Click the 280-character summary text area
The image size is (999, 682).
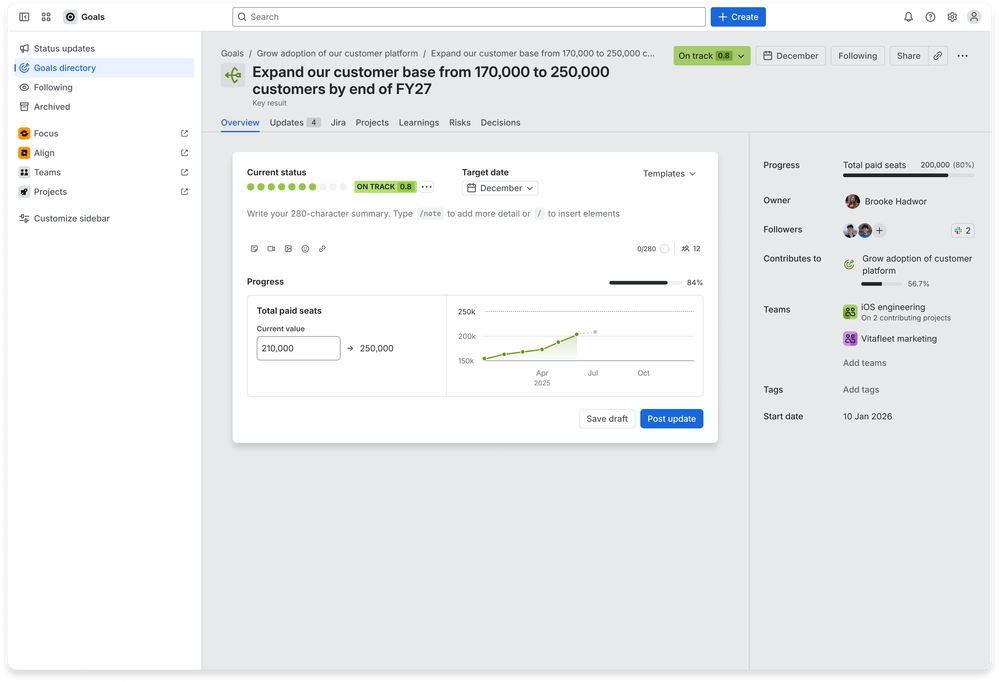pyautogui.click(x=433, y=214)
